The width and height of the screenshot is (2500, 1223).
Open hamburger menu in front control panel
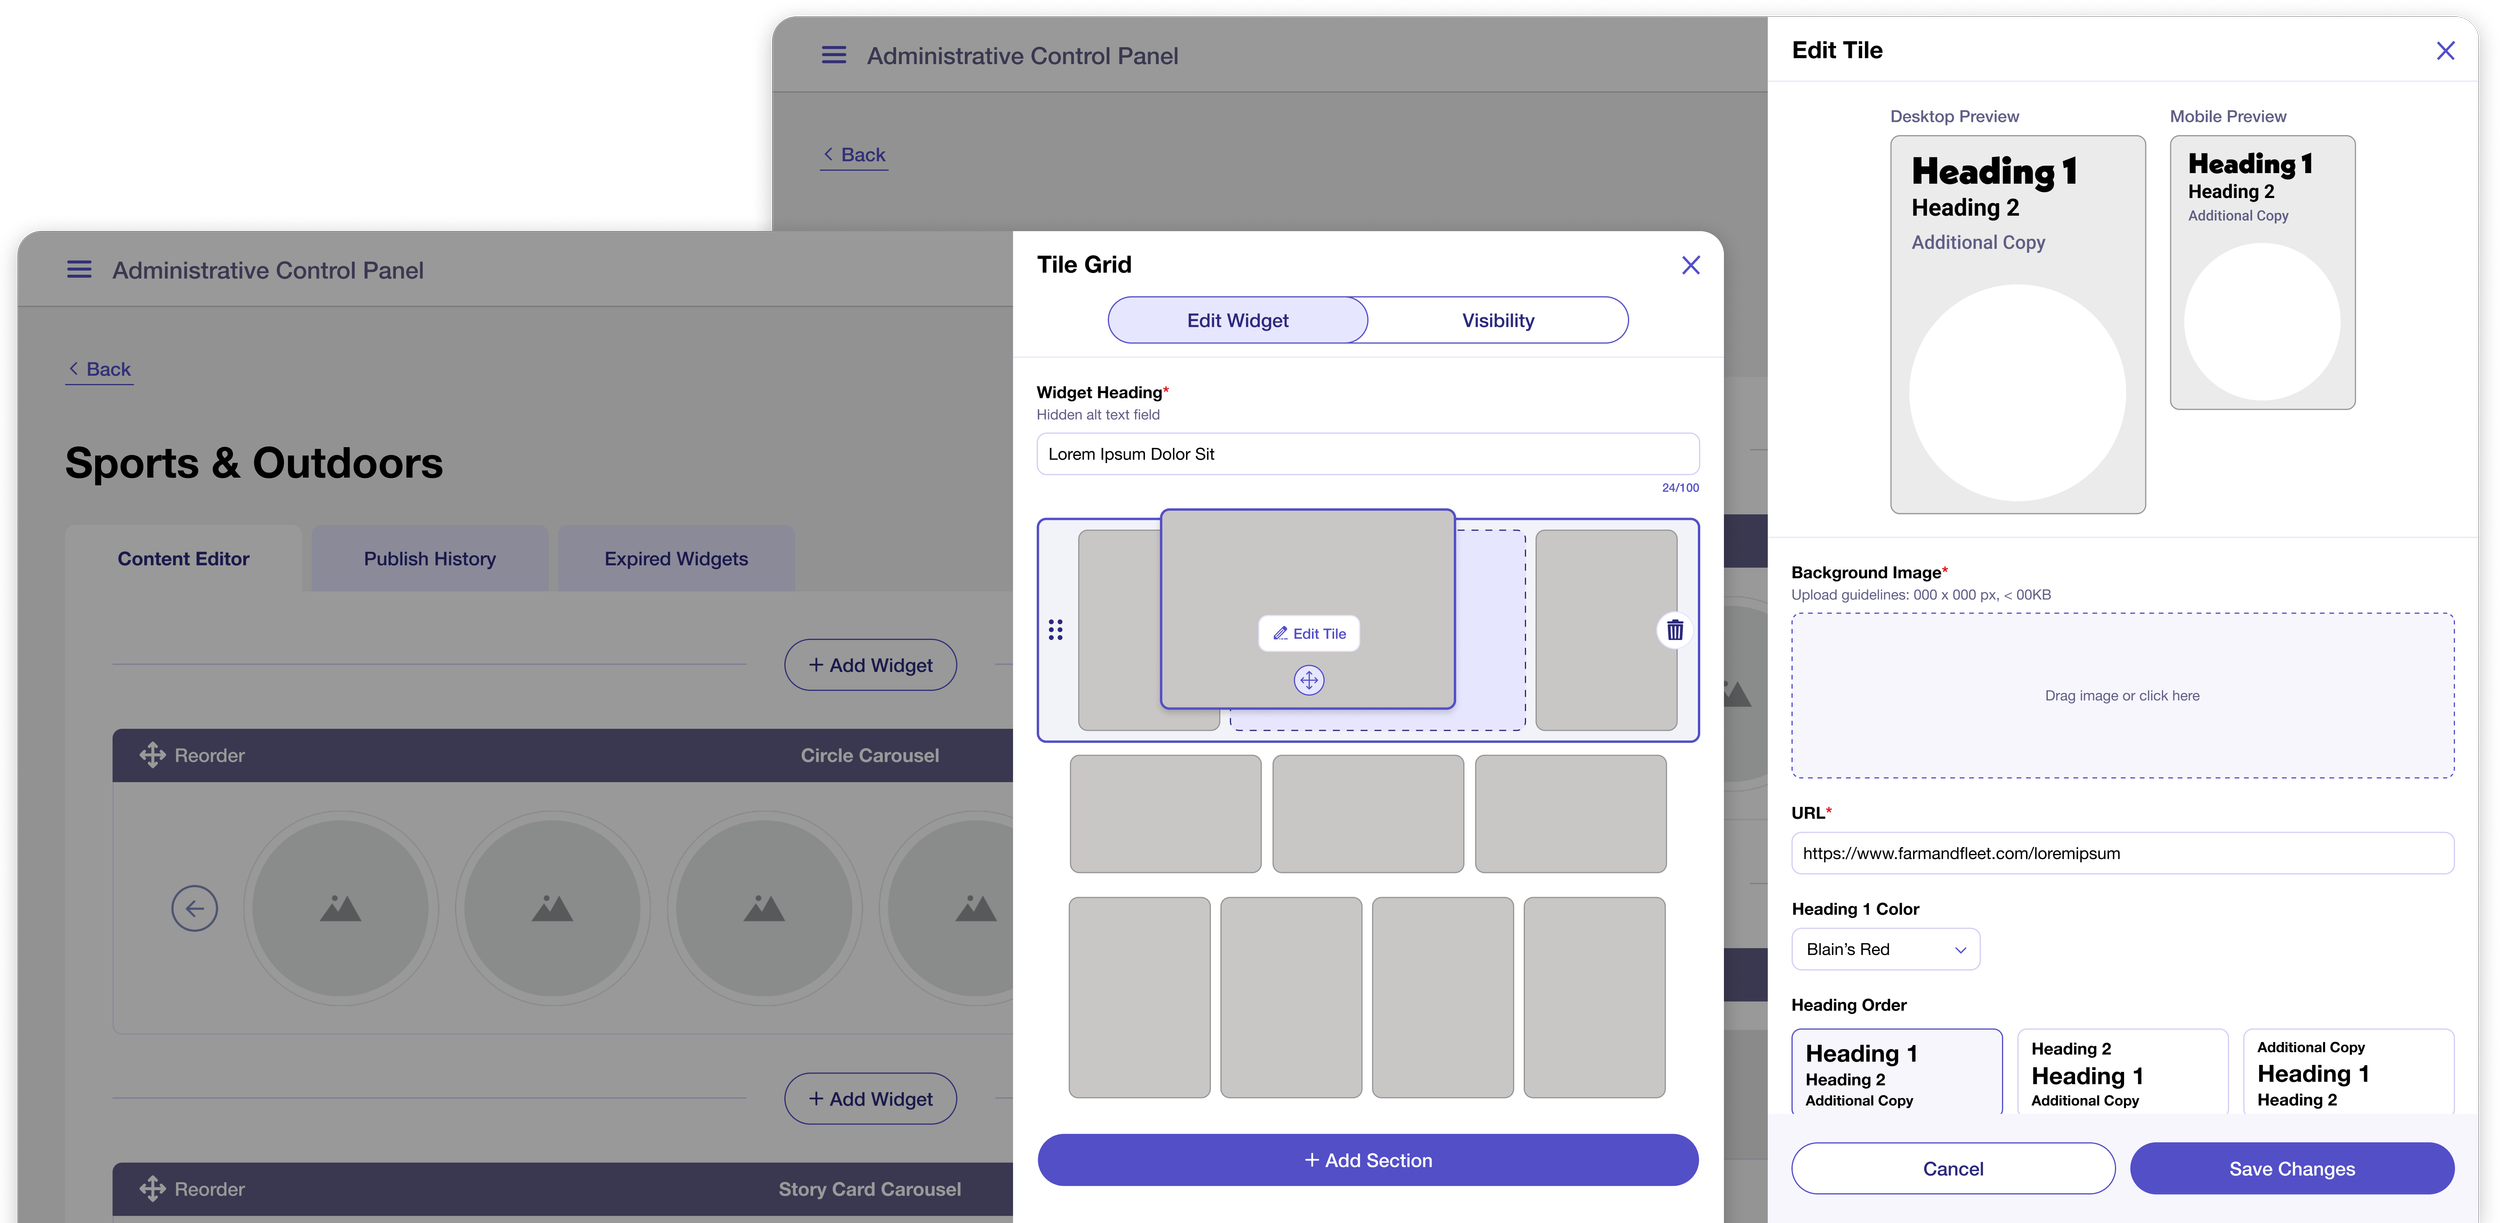pos(79,270)
